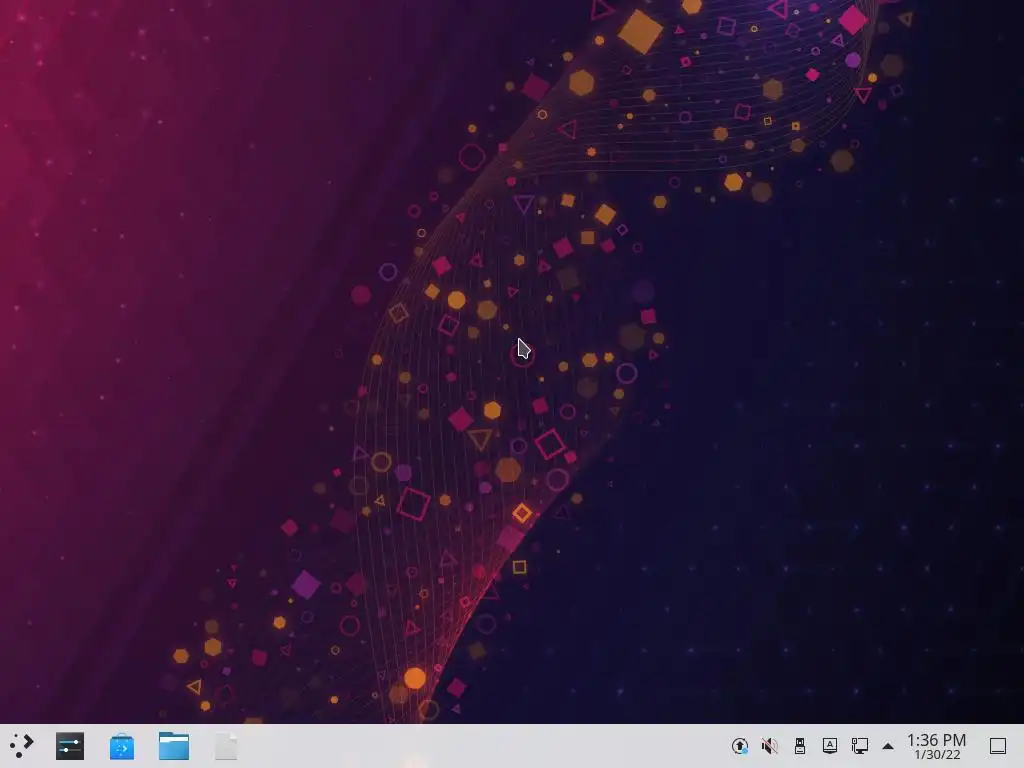The image size is (1024, 768).
Task: Open the blank document taskbar icon
Action: click(226, 746)
